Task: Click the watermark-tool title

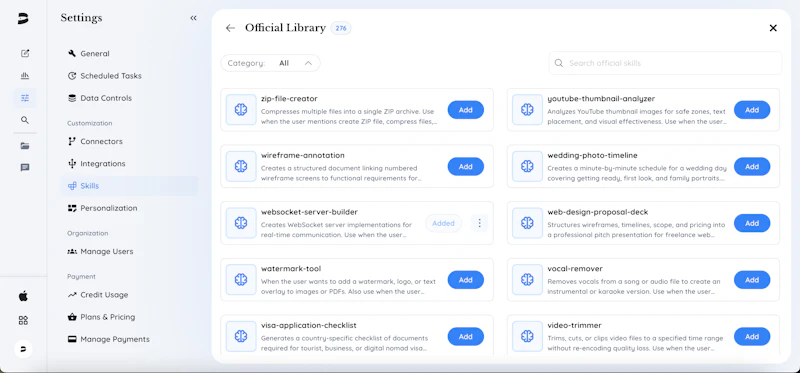Action: (291, 268)
